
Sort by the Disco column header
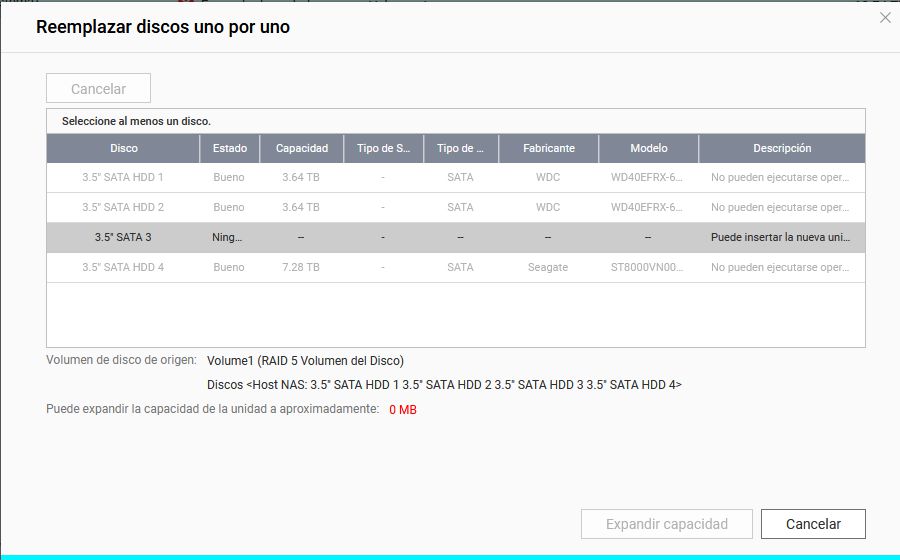coord(124,148)
